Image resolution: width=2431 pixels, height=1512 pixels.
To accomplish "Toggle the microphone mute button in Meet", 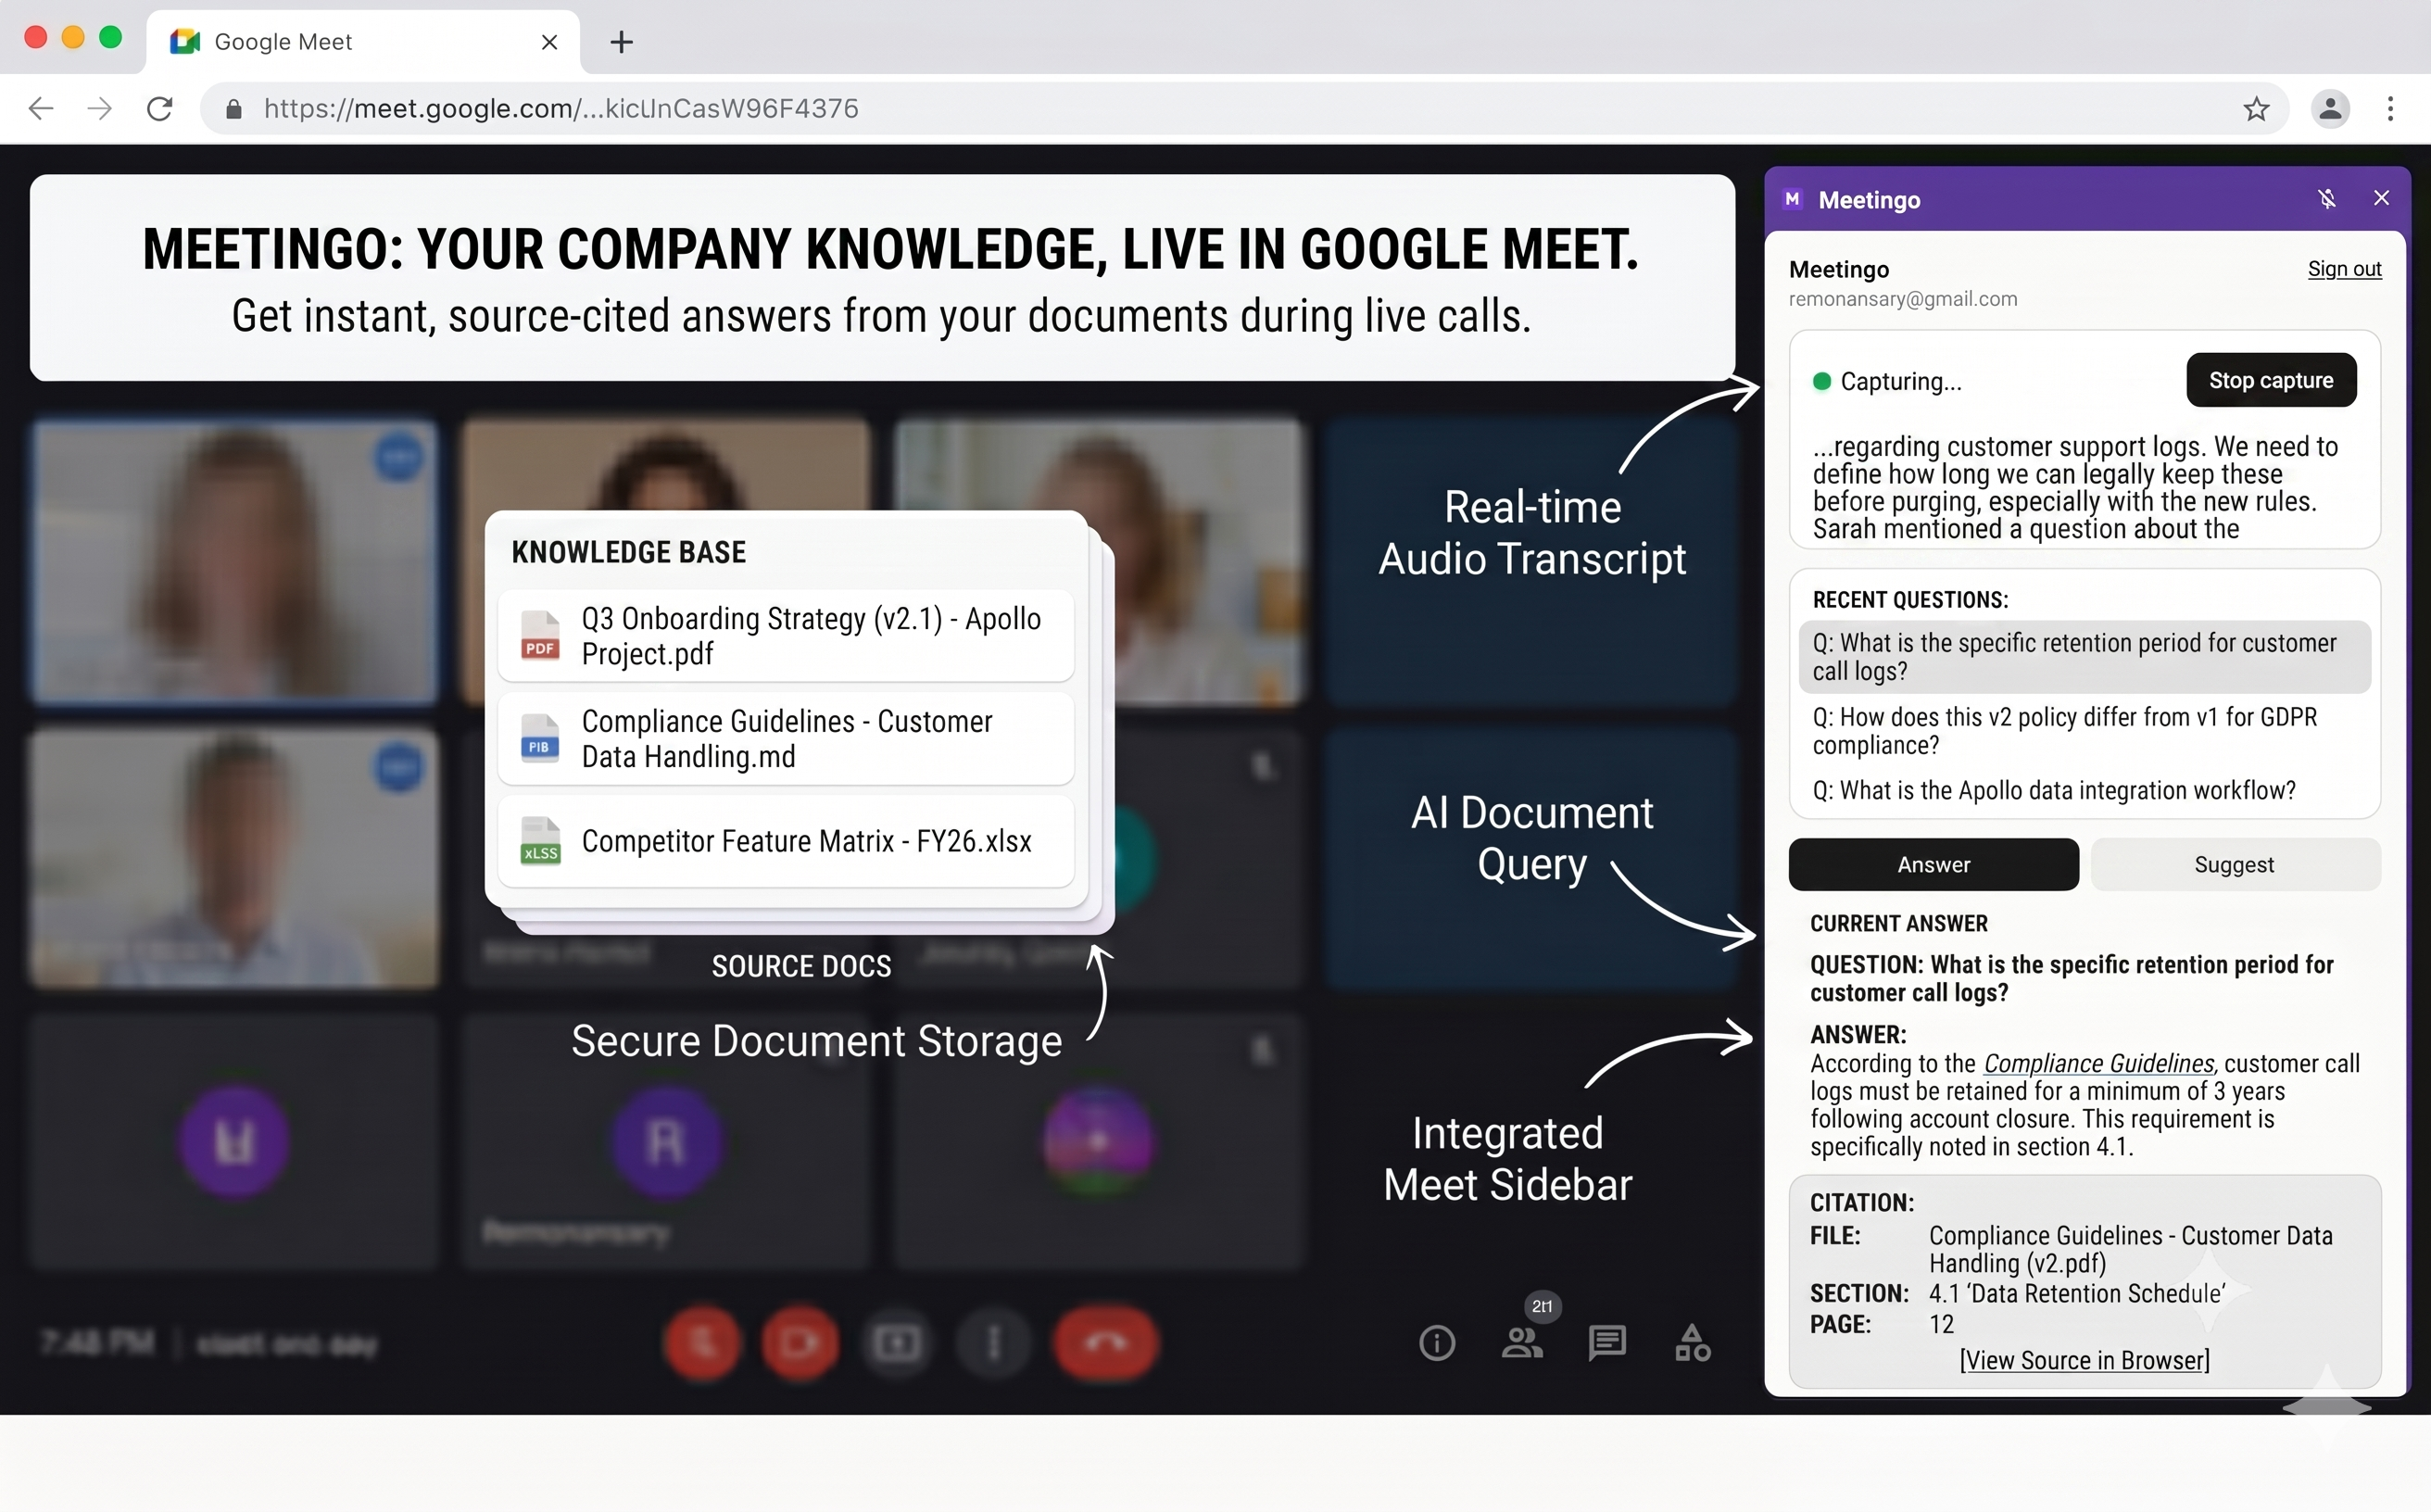I will point(702,1343).
